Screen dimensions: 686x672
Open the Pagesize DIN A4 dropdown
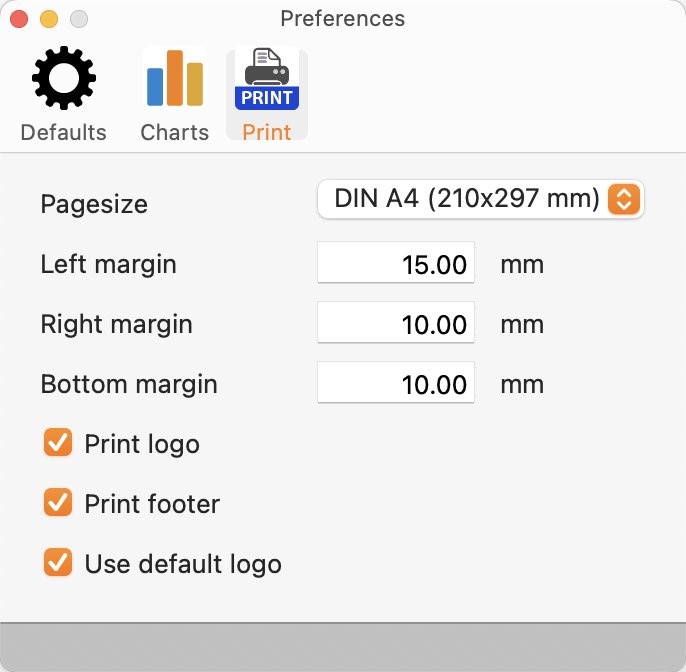pos(480,199)
